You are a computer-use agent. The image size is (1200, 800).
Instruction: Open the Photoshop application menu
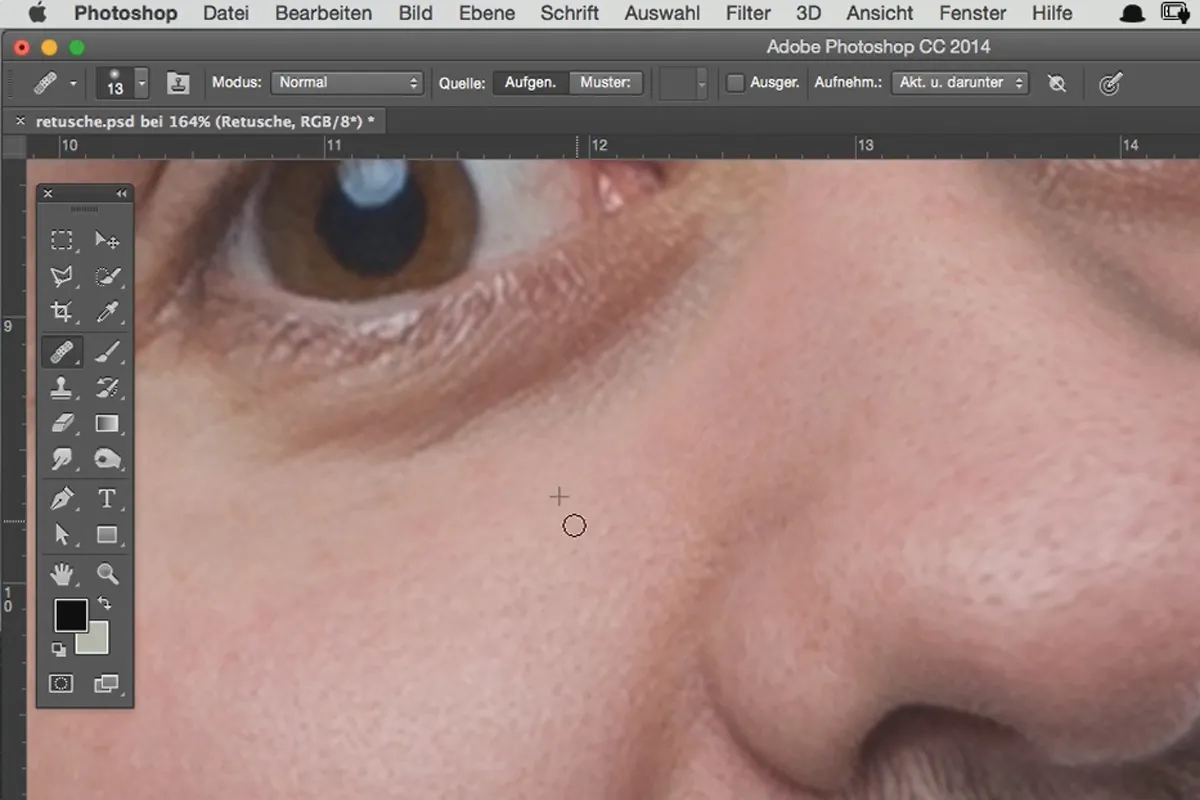point(126,14)
